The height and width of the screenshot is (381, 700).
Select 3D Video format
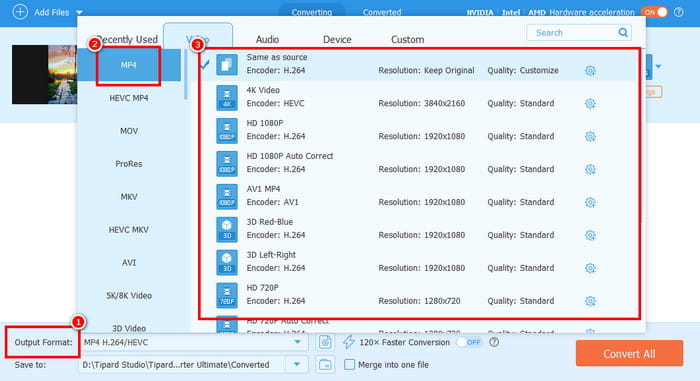129,328
